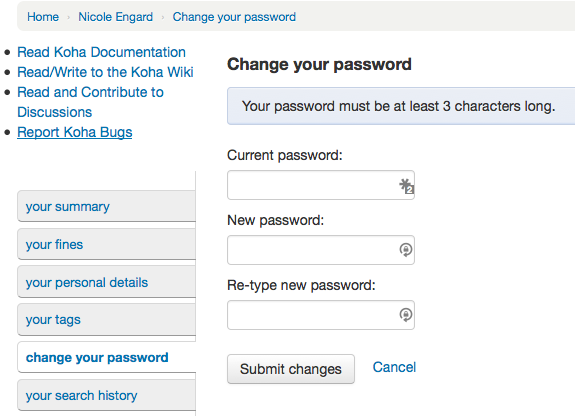View the your tags tab
This screenshot has width=575, height=416.
tap(107, 320)
